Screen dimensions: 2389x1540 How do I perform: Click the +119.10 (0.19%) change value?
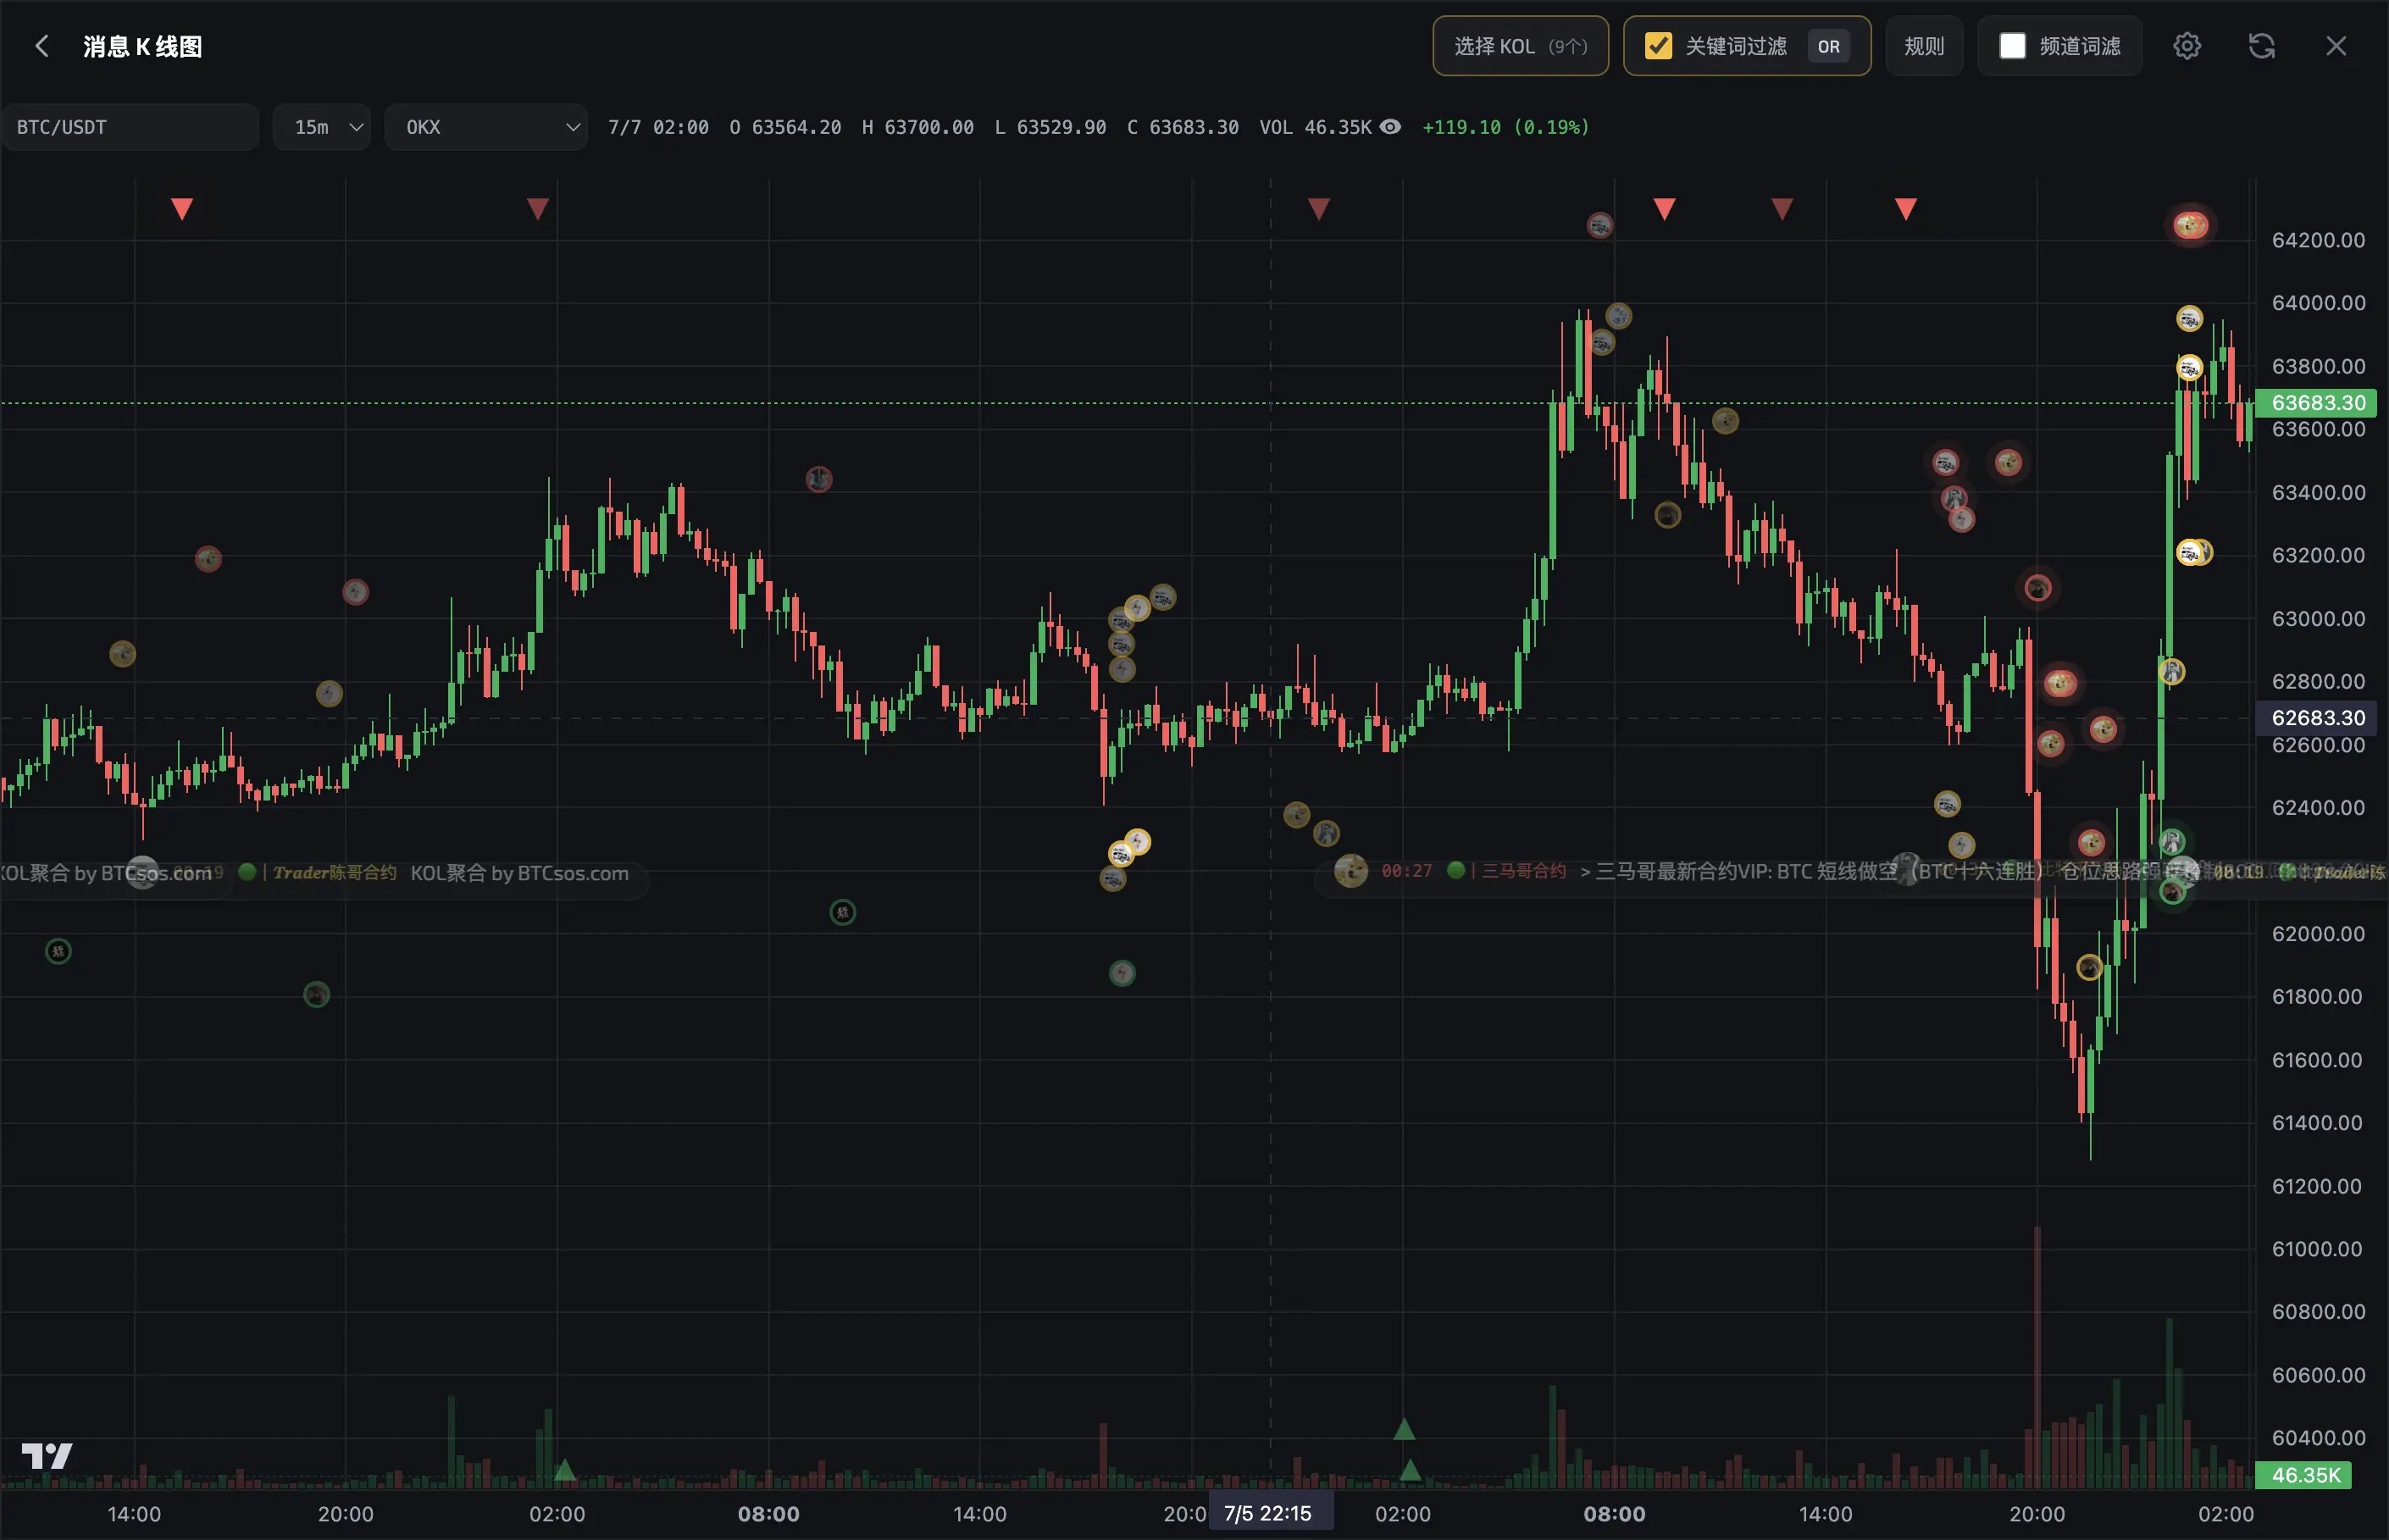[x=1505, y=127]
